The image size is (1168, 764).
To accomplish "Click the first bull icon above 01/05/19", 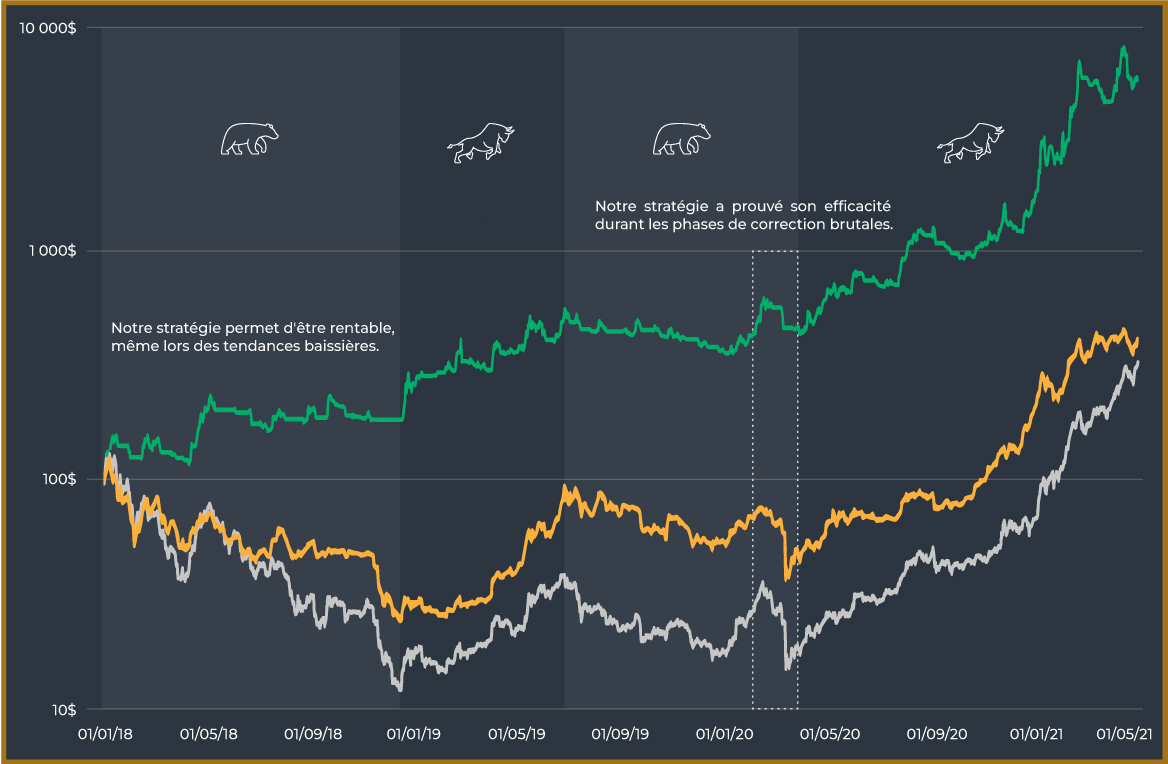I will pyautogui.click(x=481, y=142).
